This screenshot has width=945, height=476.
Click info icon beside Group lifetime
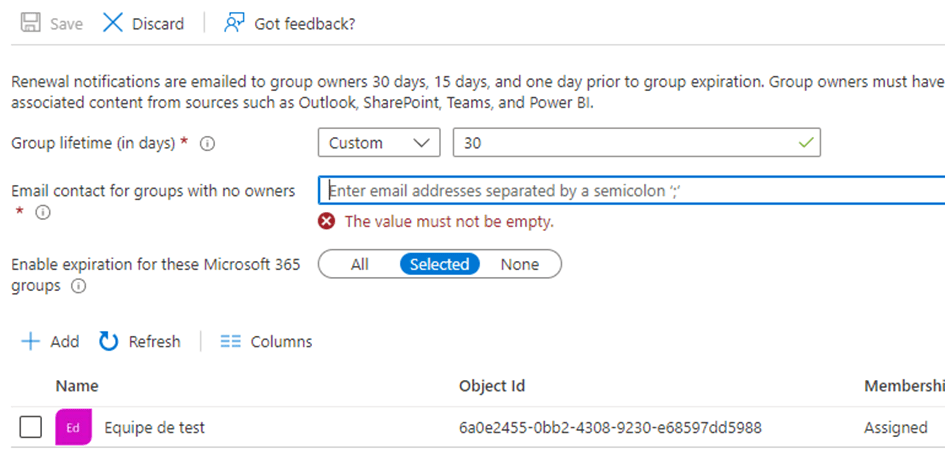click(208, 144)
